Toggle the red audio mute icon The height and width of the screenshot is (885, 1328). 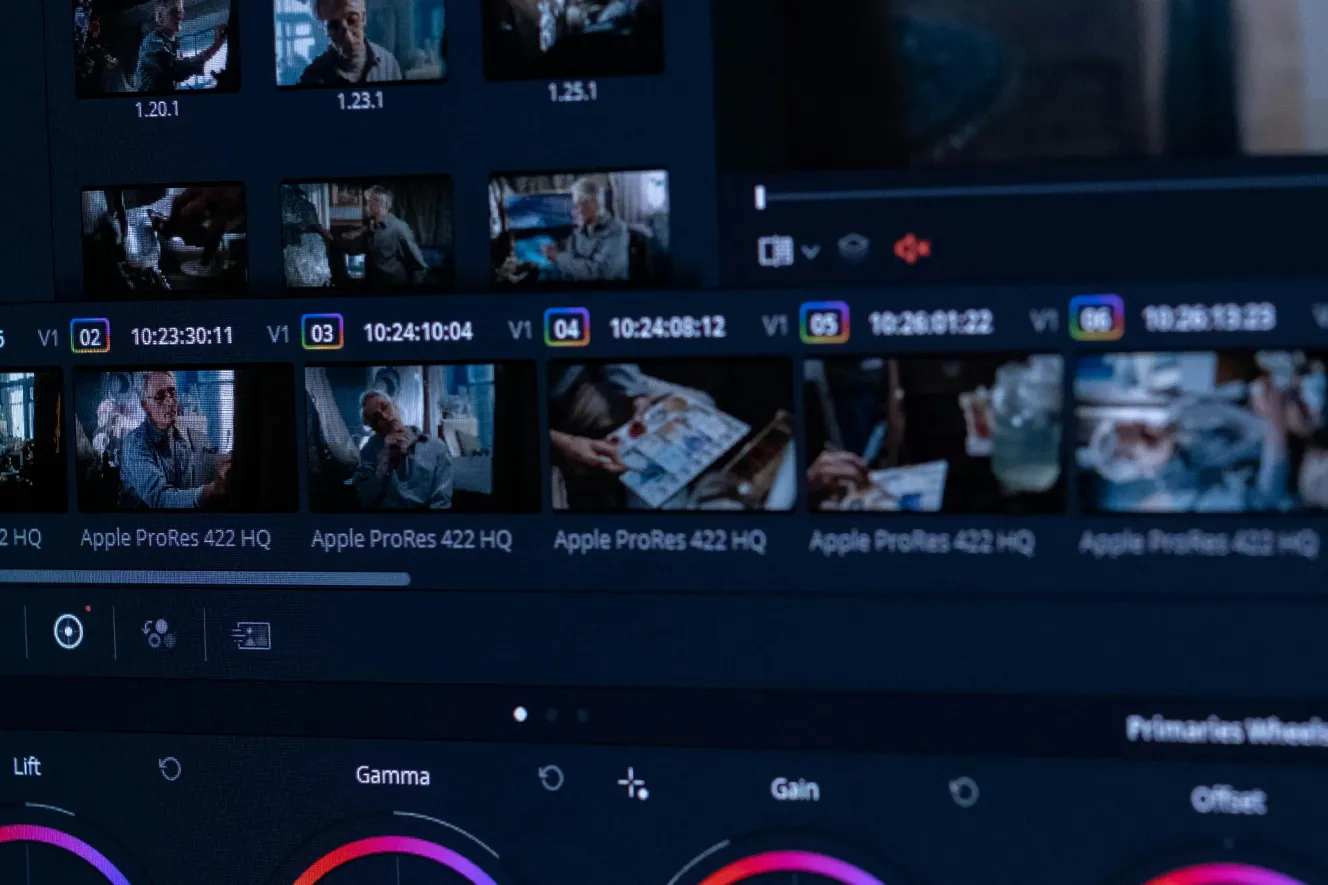(x=912, y=248)
